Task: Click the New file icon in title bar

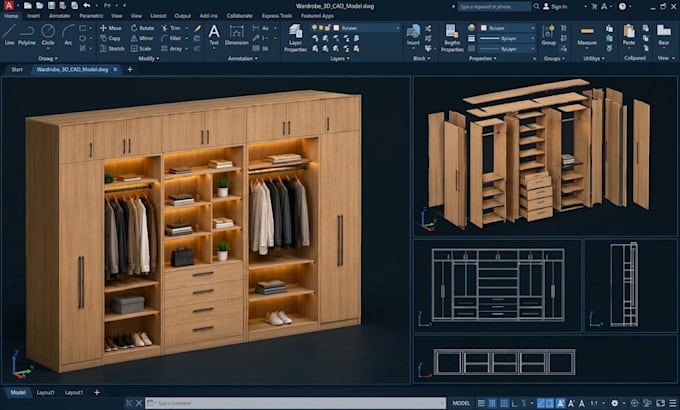Action: point(28,6)
